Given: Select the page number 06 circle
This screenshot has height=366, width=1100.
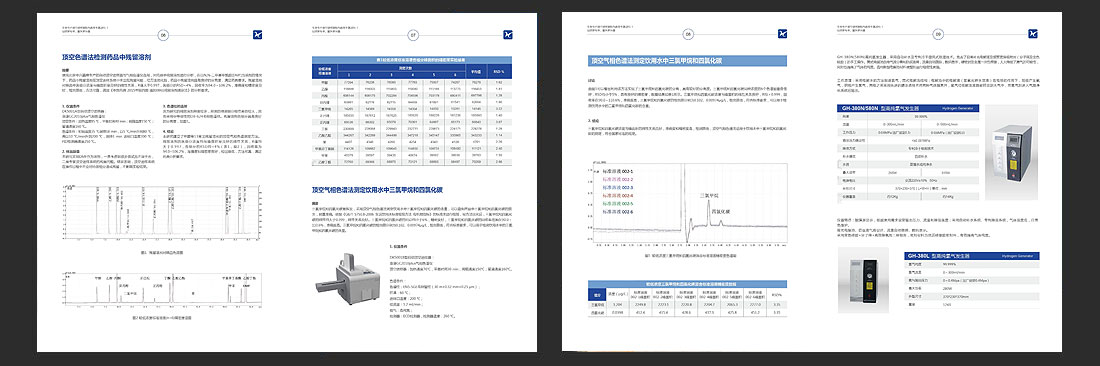Looking at the screenshot, I should 163,34.
